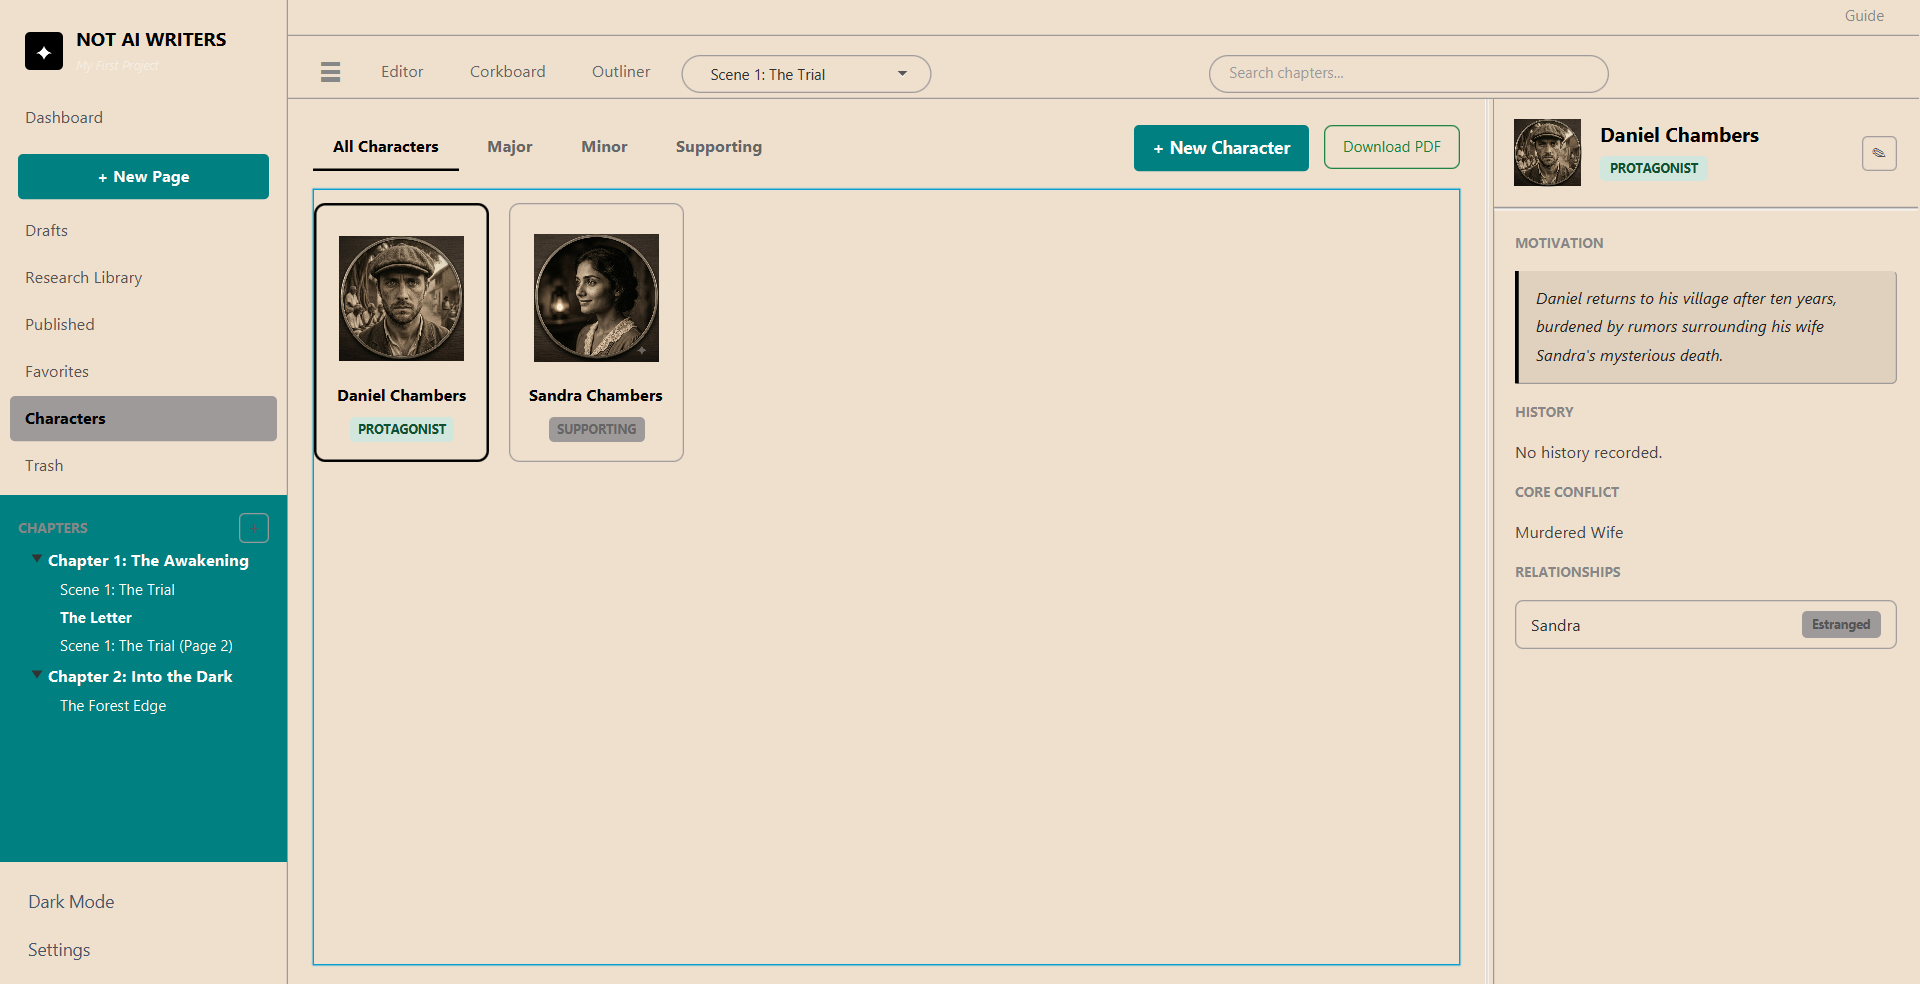Click the PROTAGONIST badge in detail header

coord(1654,168)
